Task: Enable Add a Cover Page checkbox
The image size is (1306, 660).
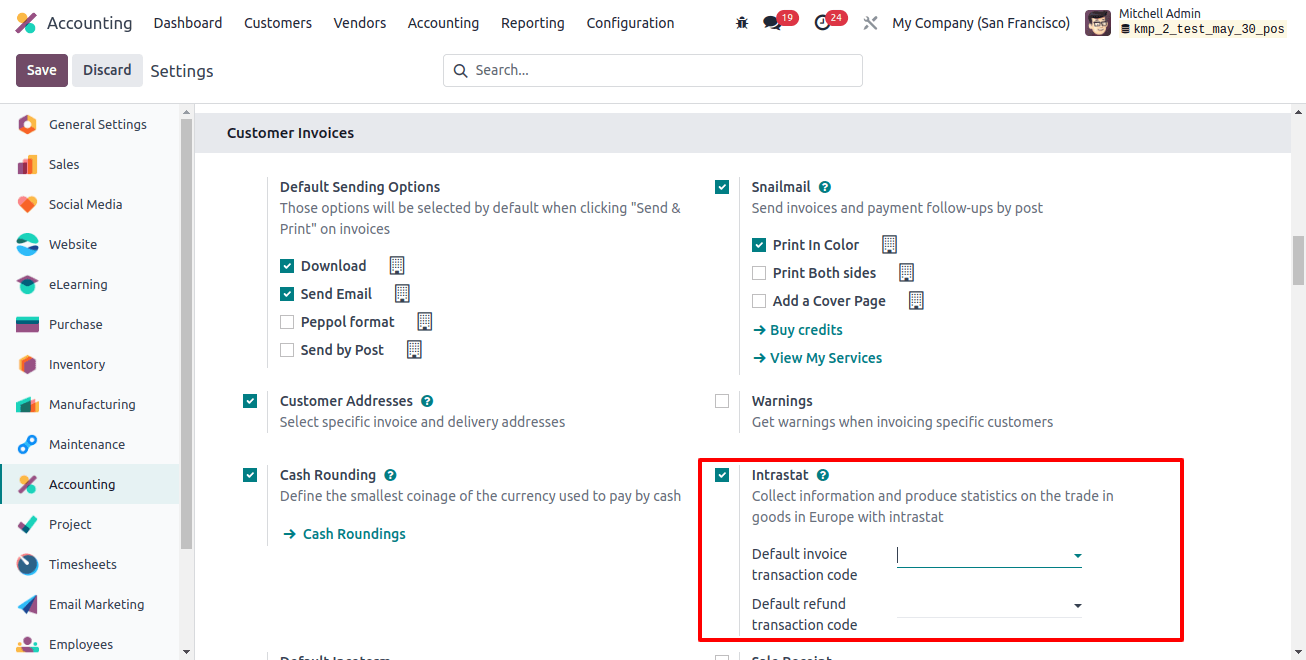Action: [x=759, y=301]
